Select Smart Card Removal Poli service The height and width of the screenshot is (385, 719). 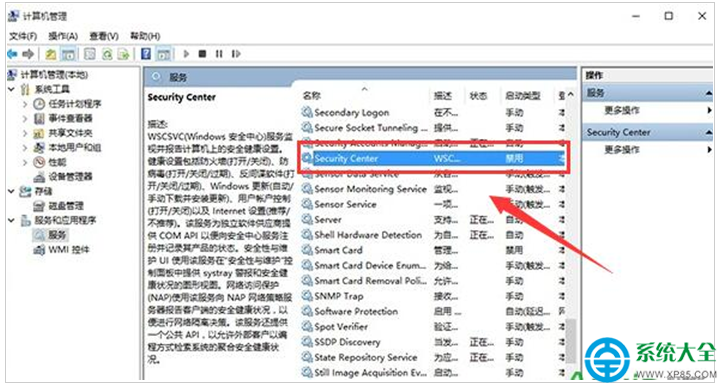tap(432, 281)
